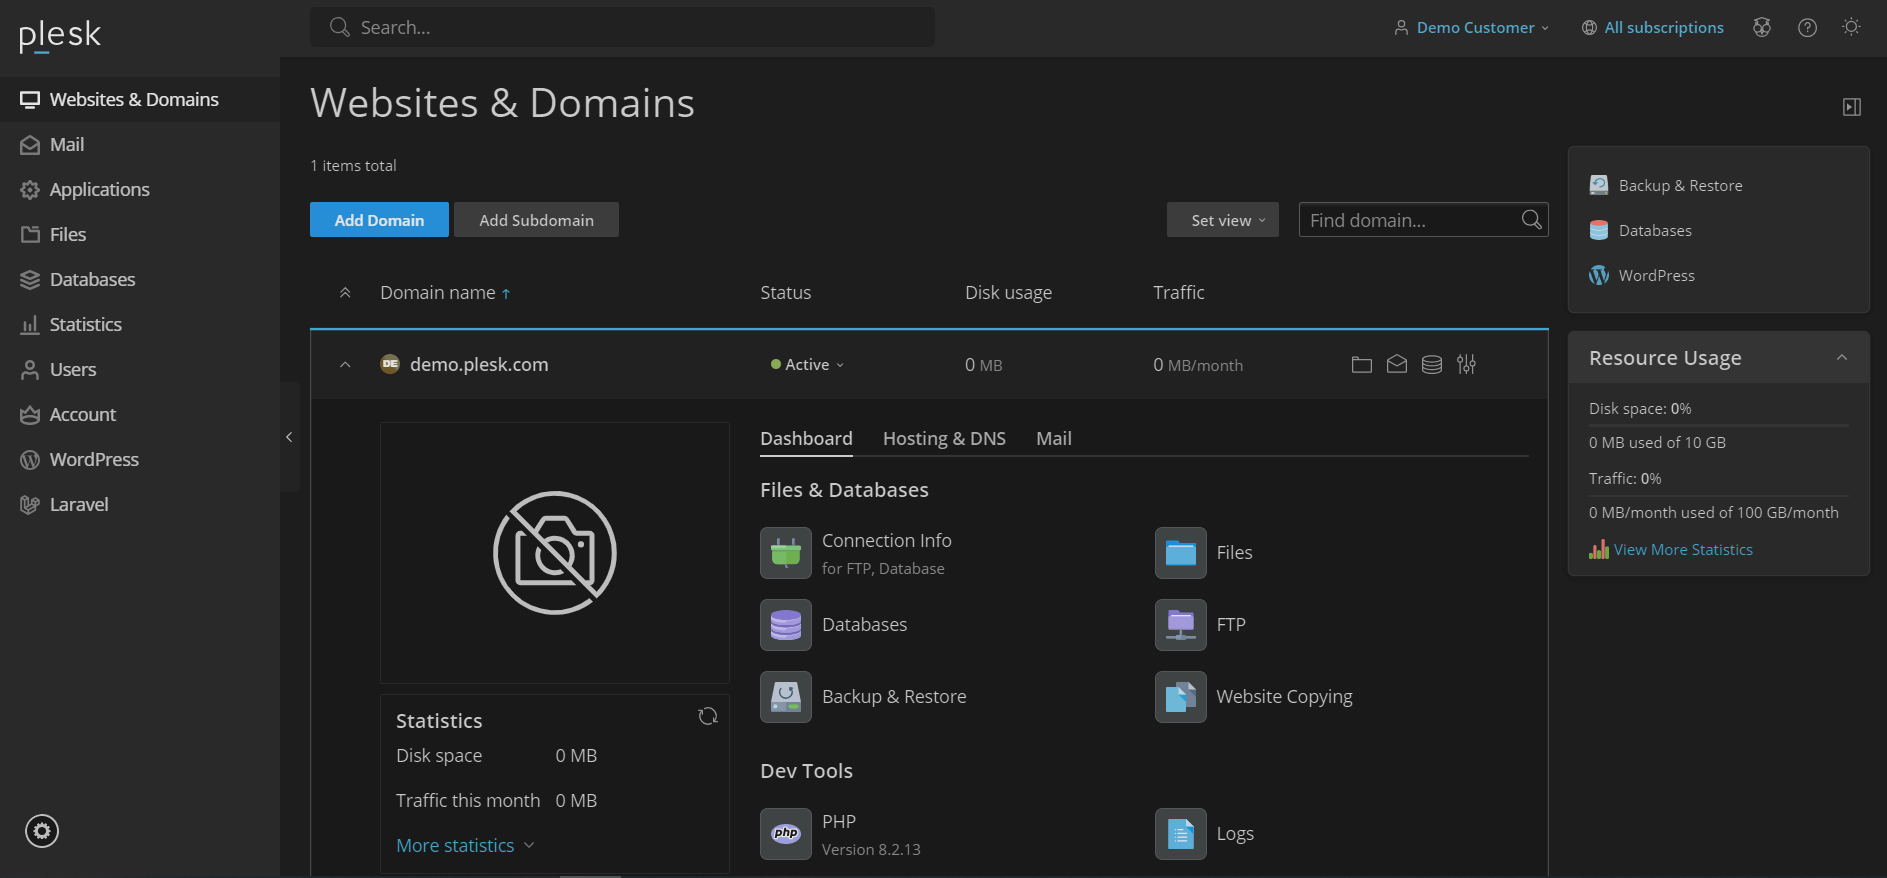Click the Add Subdomain button

tap(536, 220)
